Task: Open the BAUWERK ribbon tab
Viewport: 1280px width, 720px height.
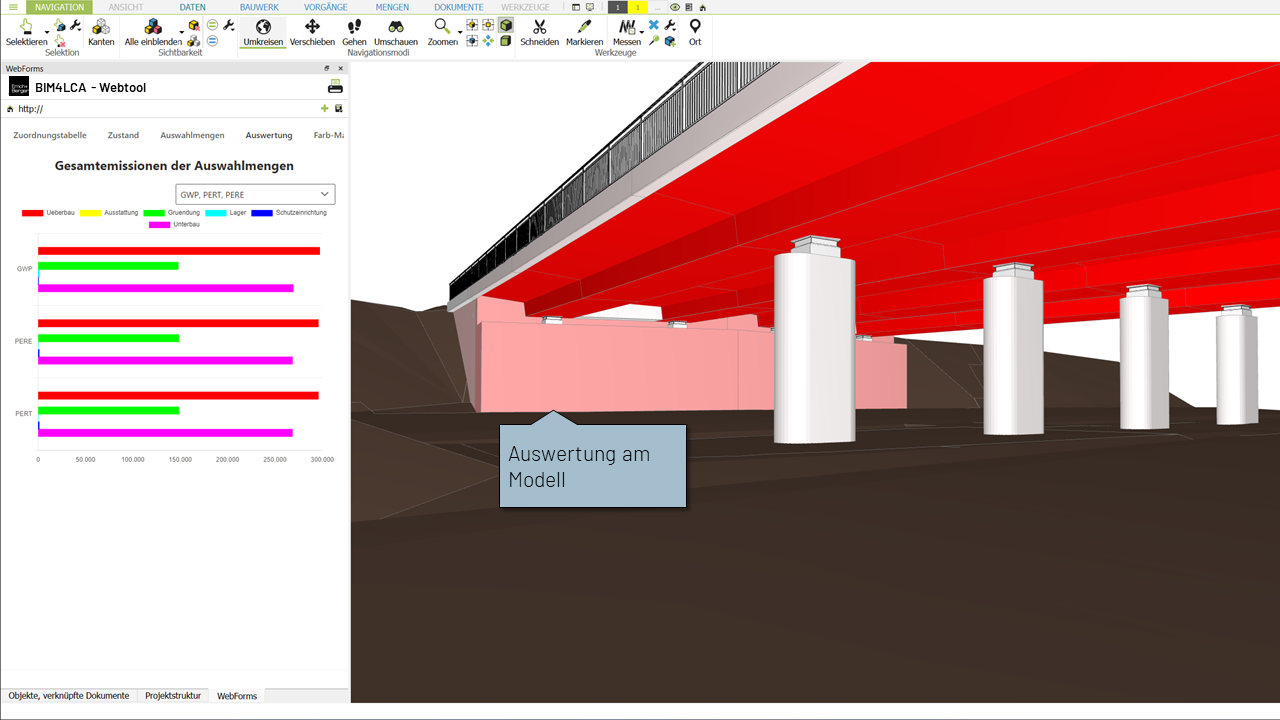Action: pyautogui.click(x=259, y=7)
